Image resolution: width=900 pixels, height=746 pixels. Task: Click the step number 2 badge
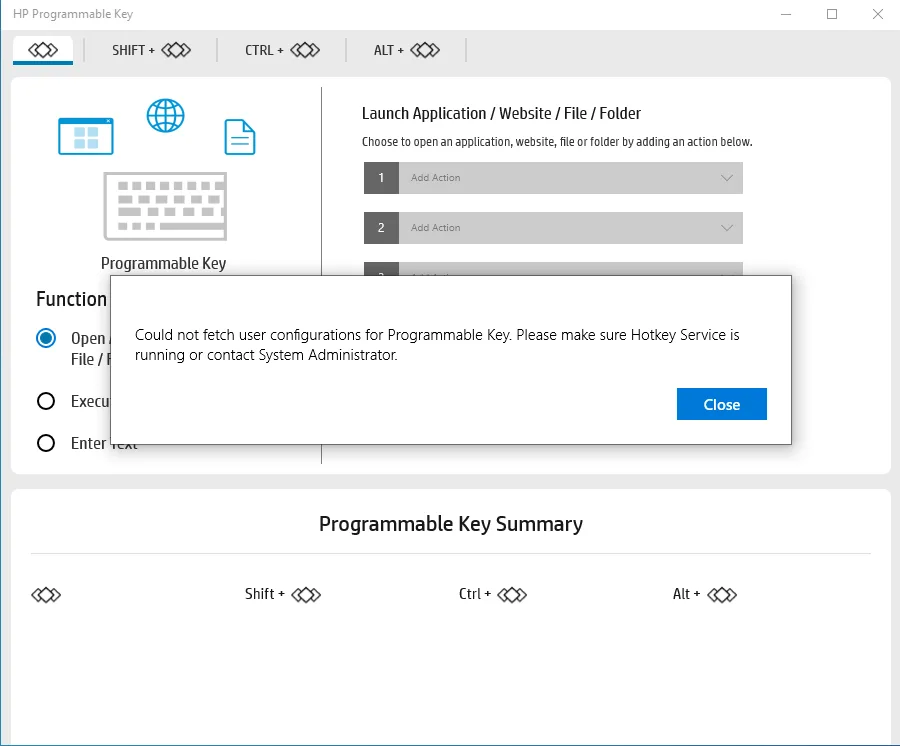click(381, 228)
